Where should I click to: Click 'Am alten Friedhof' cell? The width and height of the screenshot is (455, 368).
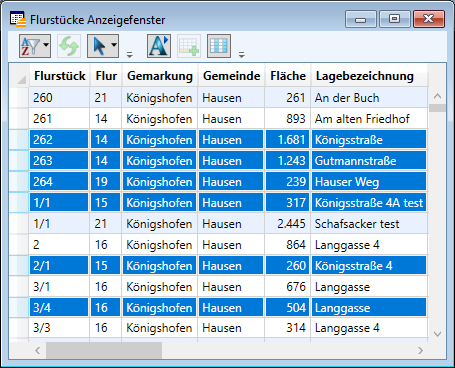[x=369, y=119]
